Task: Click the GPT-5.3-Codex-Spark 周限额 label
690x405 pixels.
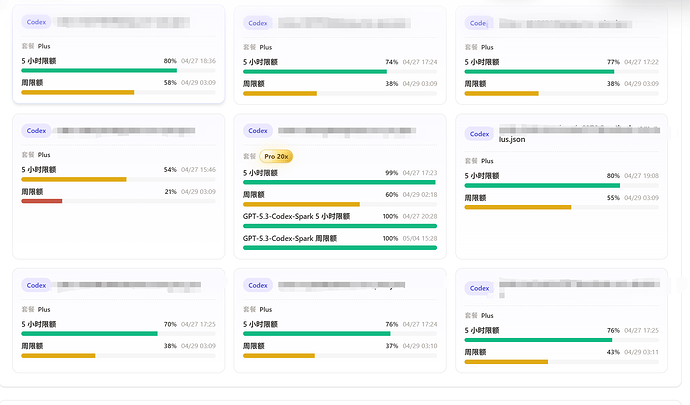Action: click(x=290, y=238)
